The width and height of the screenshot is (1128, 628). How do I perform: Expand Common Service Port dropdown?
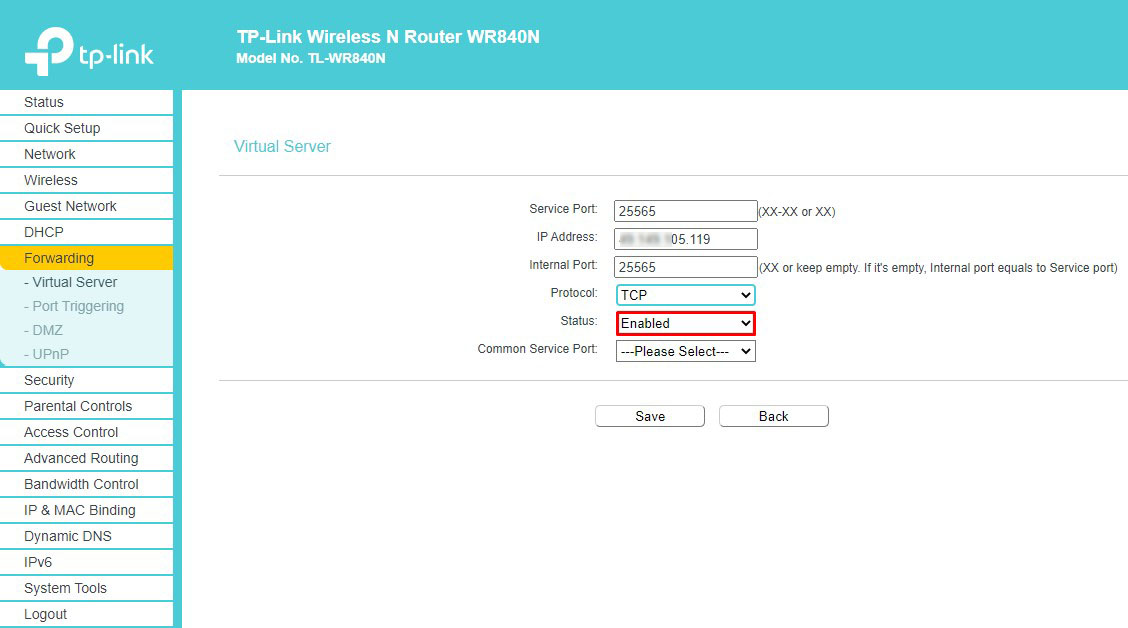[x=686, y=351]
